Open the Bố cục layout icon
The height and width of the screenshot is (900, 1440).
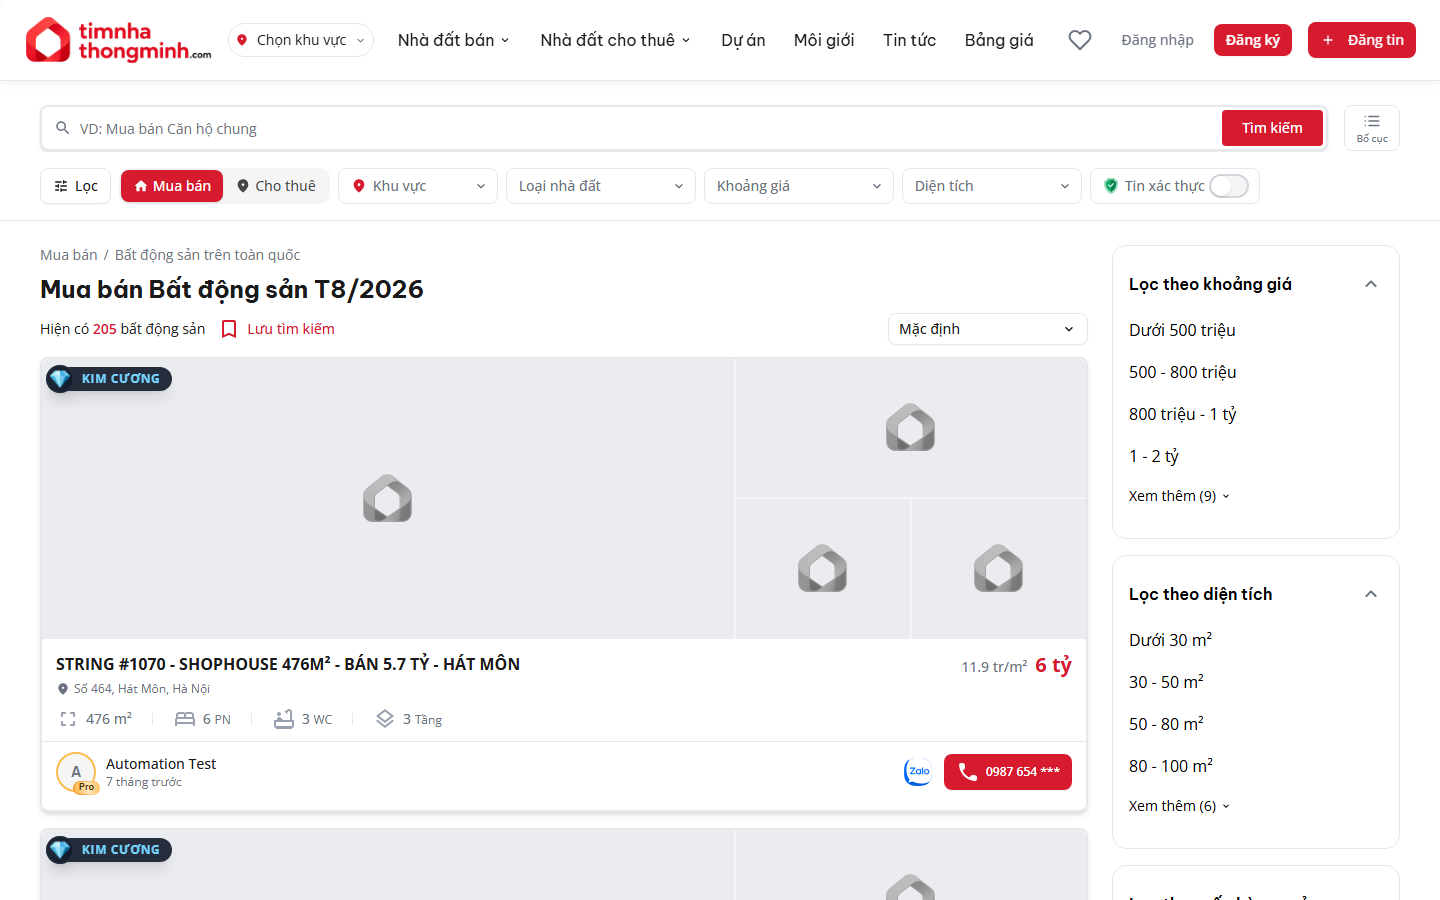click(1372, 128)
